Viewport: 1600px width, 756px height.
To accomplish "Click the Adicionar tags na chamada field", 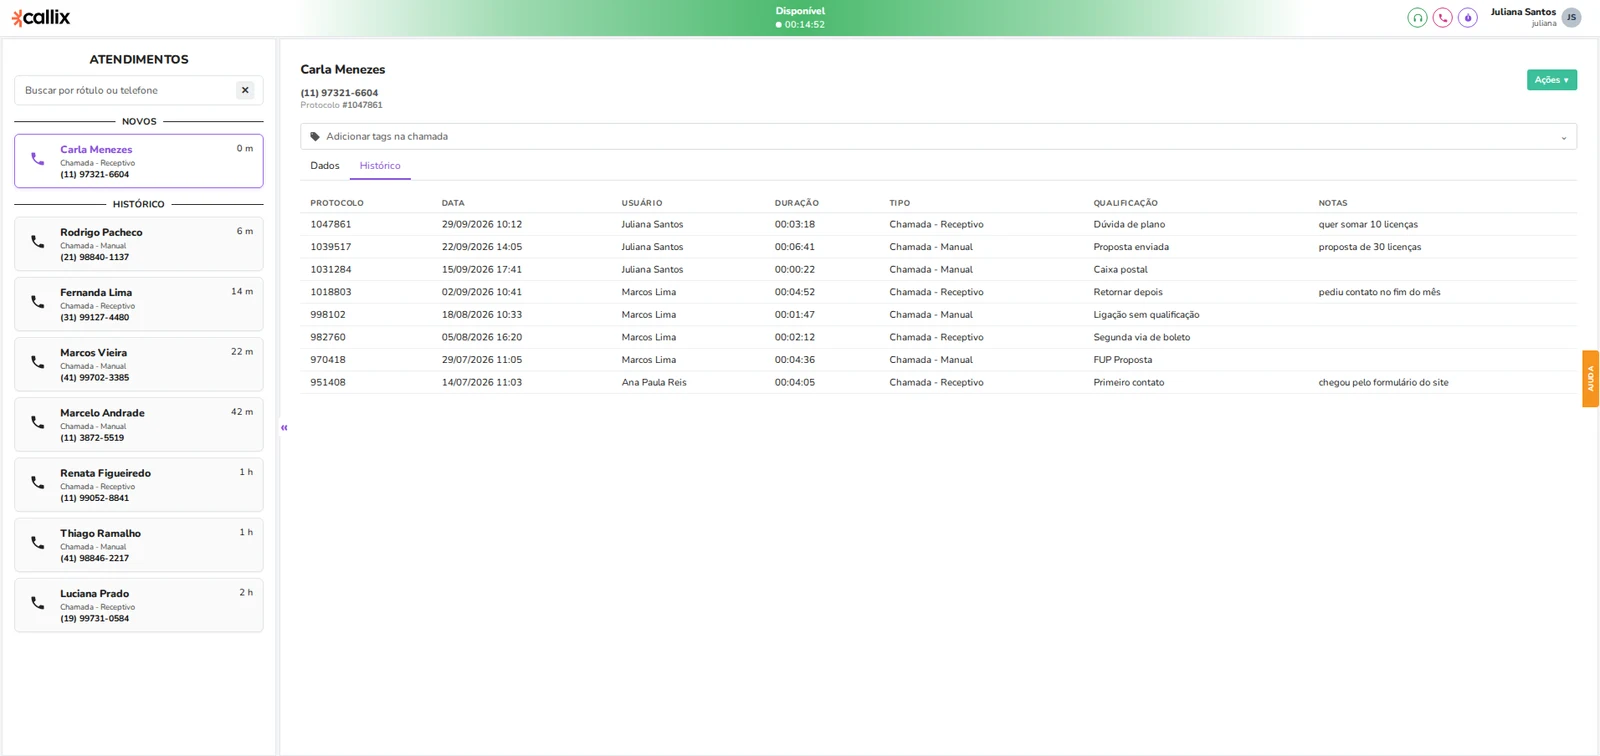I will tap(938, 137).
